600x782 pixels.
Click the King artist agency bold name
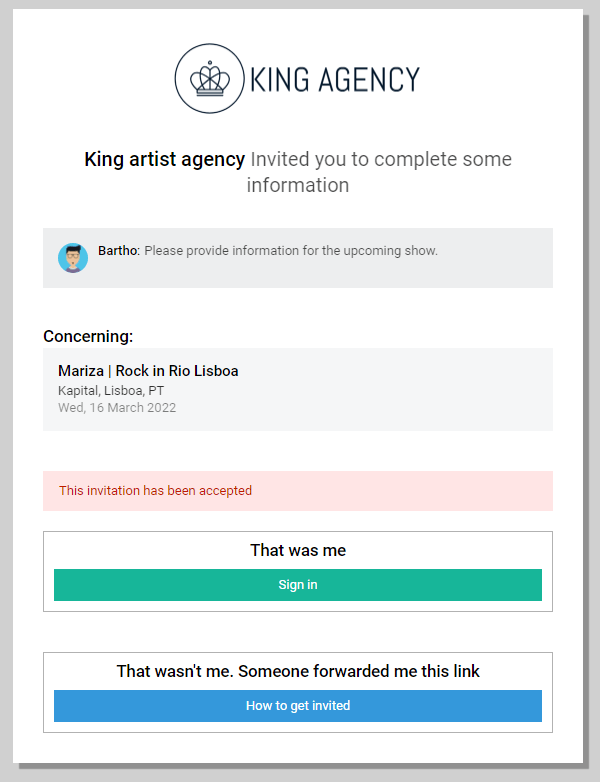165,160
